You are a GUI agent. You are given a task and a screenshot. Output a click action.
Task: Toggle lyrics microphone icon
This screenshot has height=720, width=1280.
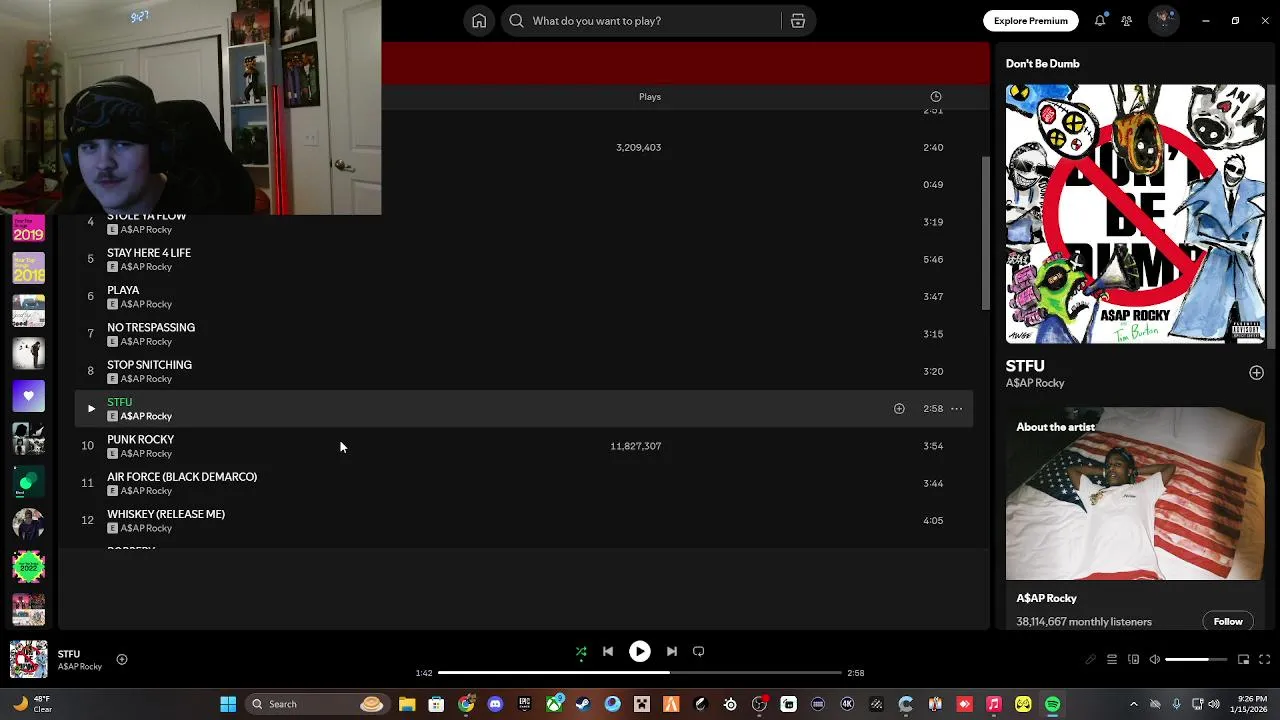tap(1091, 660)
